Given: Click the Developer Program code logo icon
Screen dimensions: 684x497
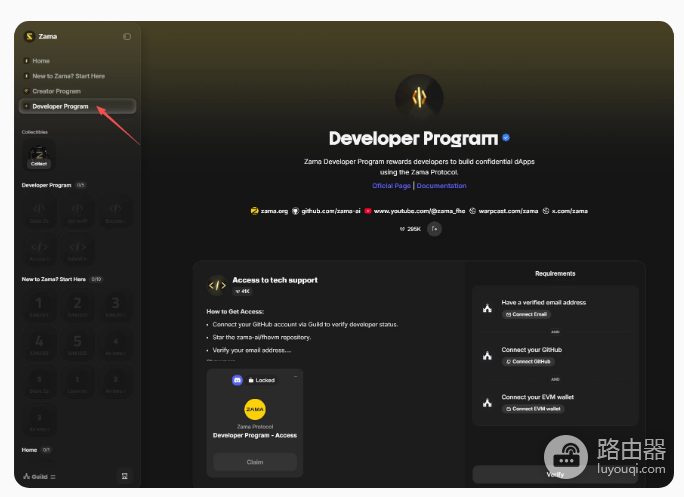Looking at the screenshot, I should pos(419,97).
